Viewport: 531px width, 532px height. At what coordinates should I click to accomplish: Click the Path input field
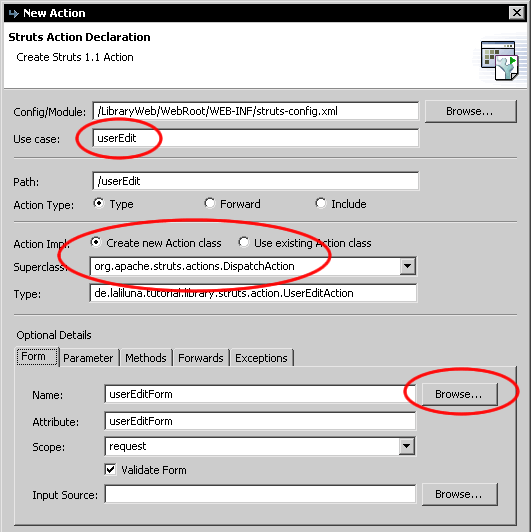click(255, 181)
